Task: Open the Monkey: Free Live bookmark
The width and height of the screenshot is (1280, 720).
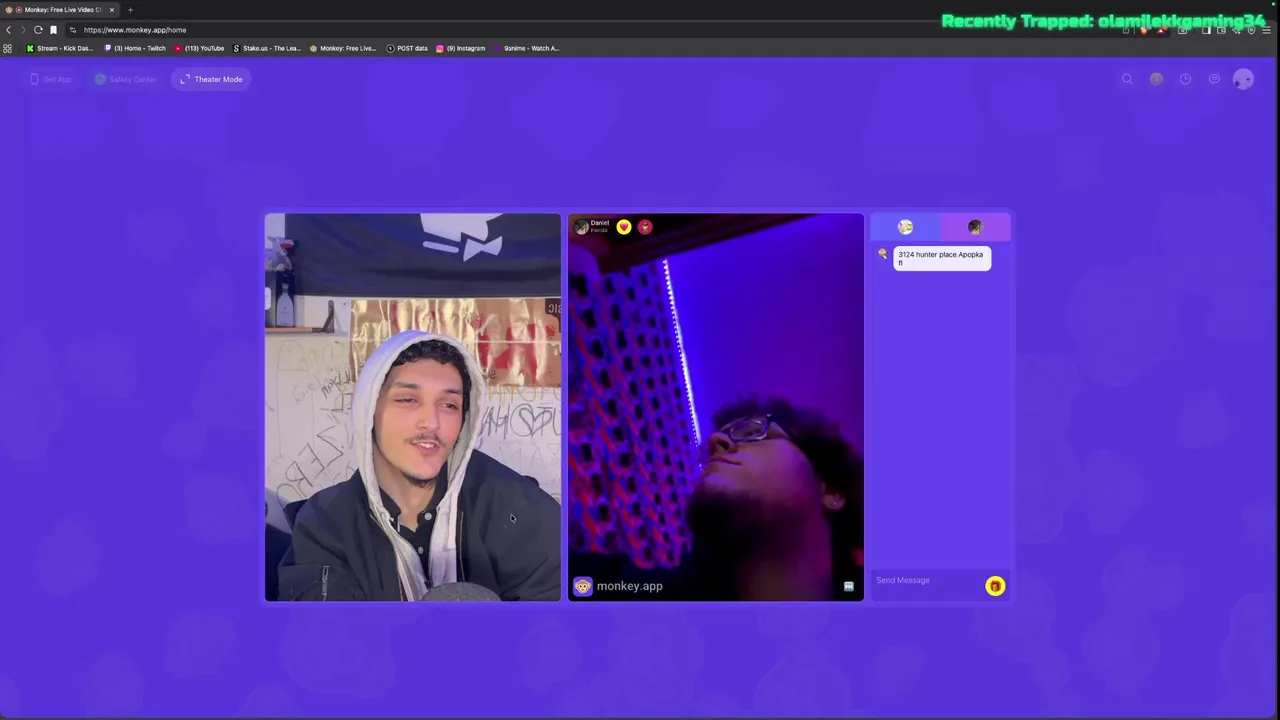Action: tap(343, 48)
